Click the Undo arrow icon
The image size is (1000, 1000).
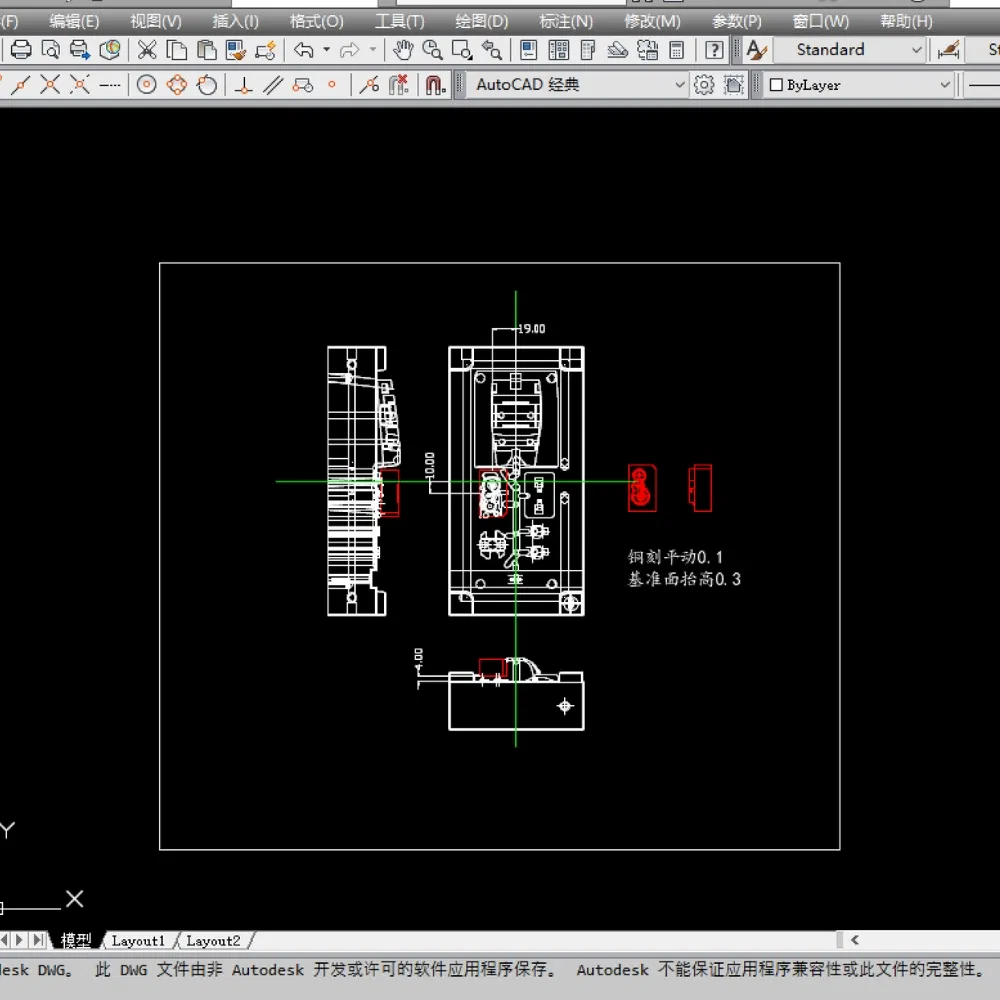tap(303, 49)
